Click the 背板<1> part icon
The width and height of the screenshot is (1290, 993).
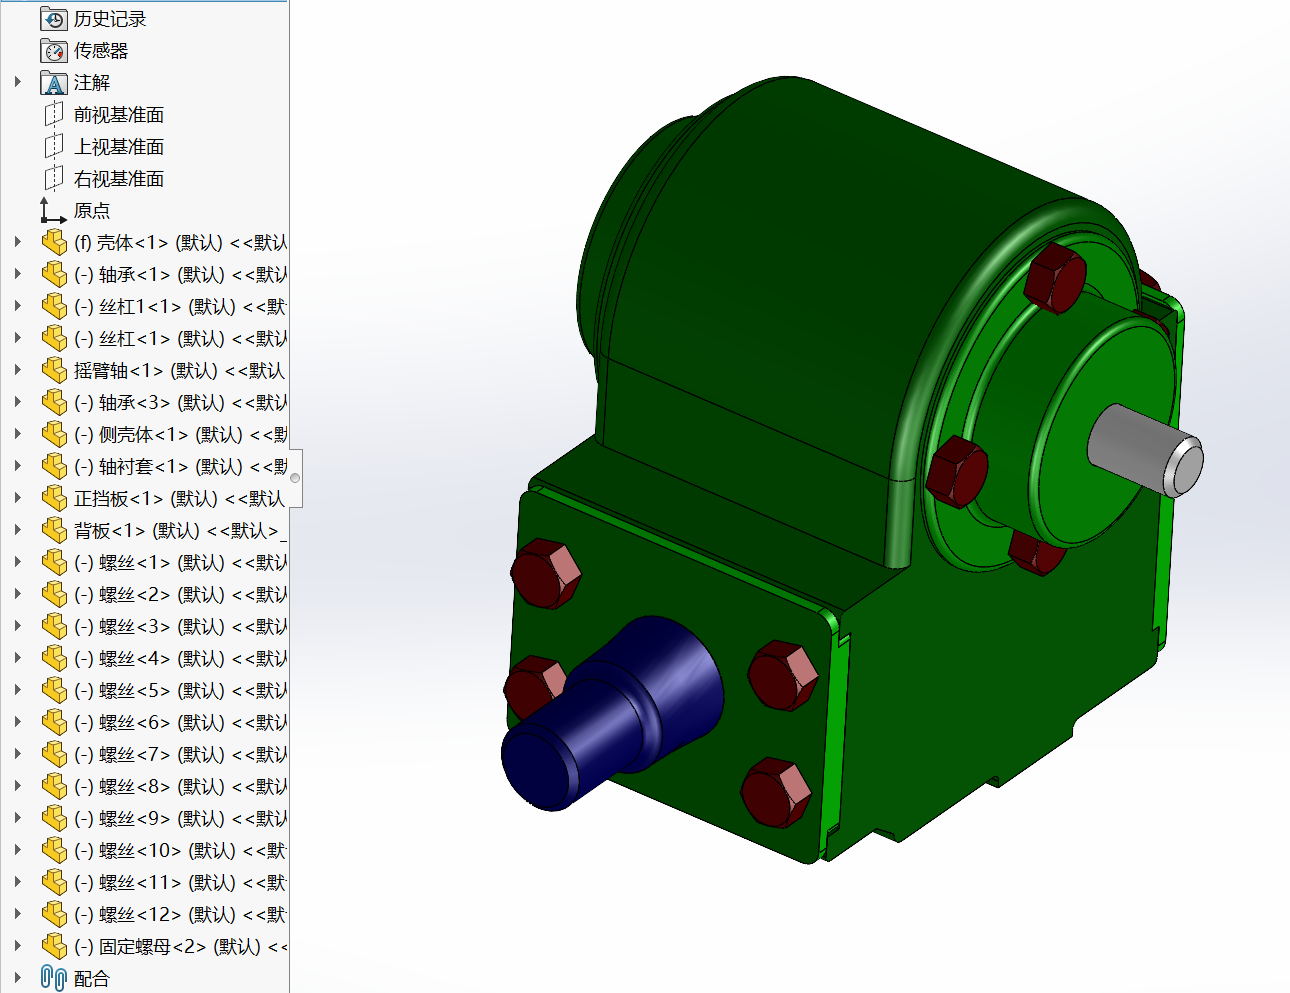pyautogui.click(x=54, y=531)
